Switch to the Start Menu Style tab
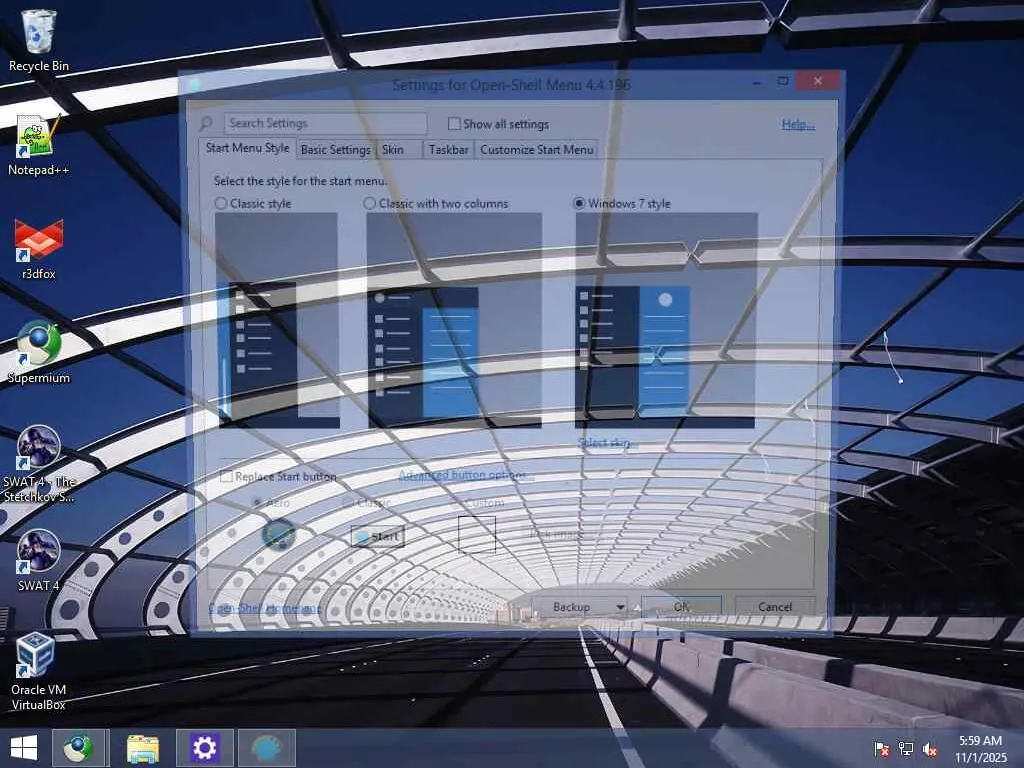The width and height of the screenshot is (1024, 768). (x=248, y=148)
